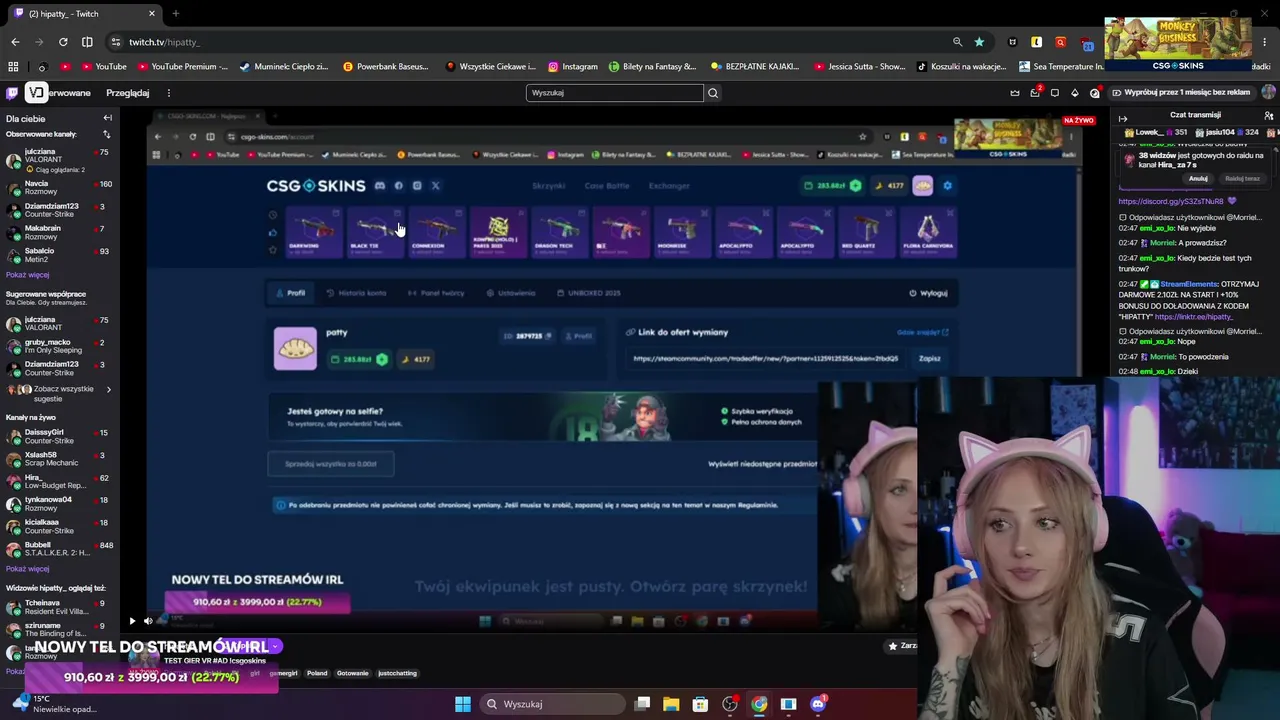This screenshot has width=1280, height=720.
Task: Play the stream with the play button
Action: click(132, 621)
